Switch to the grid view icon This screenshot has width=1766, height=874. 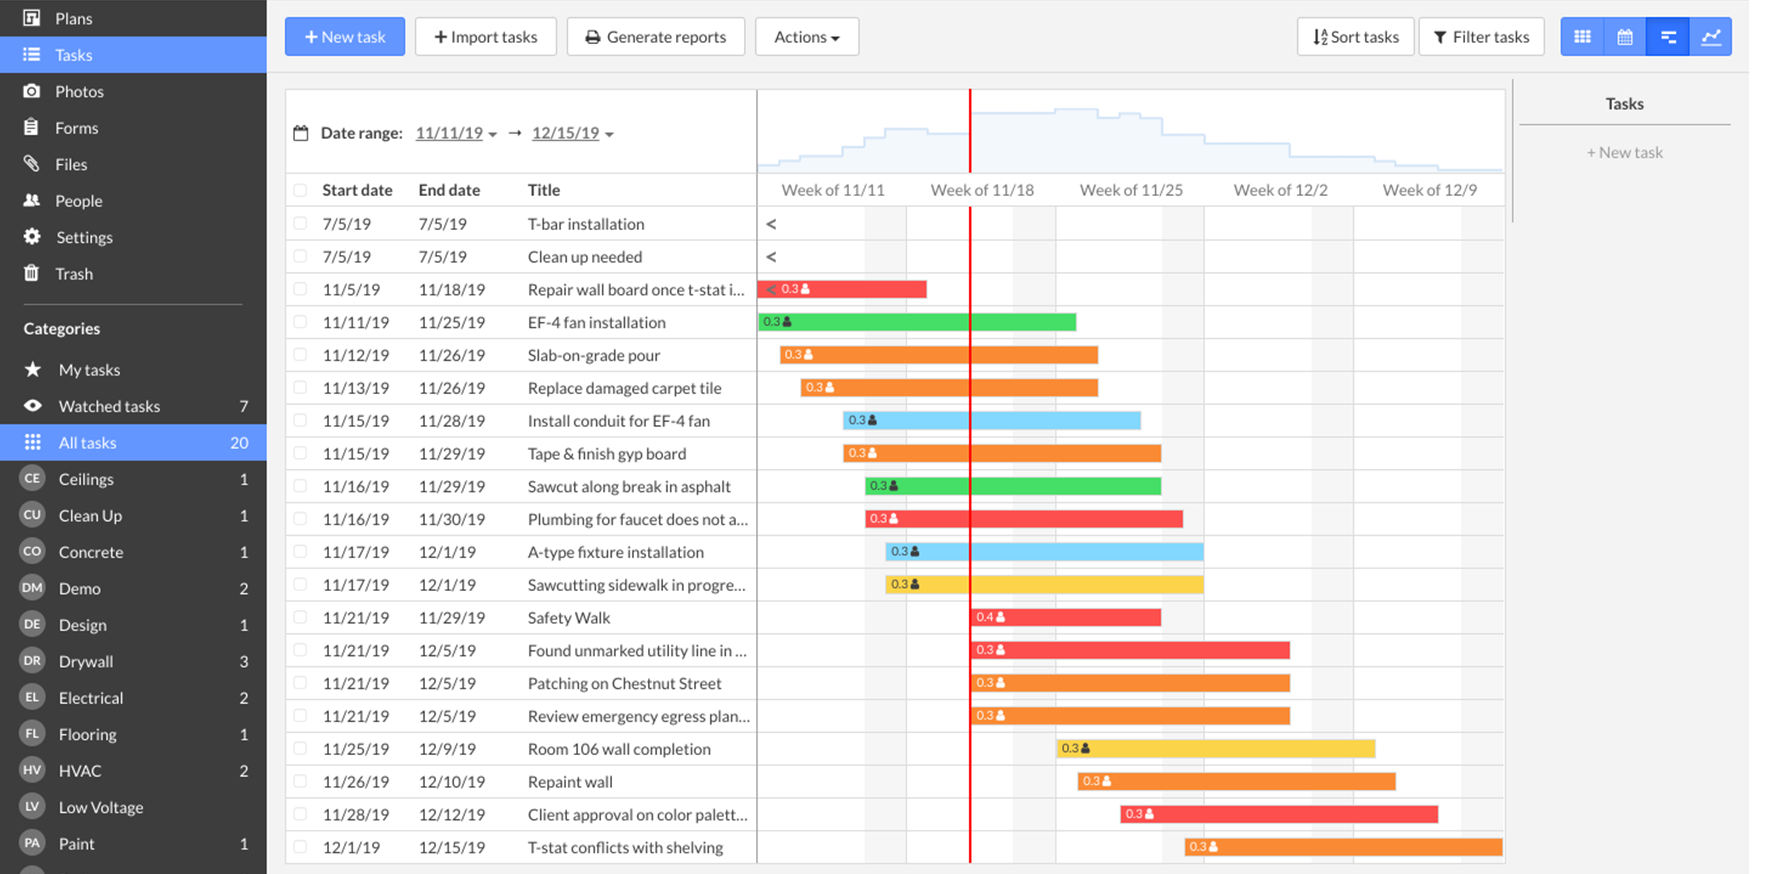(1582, 37)
